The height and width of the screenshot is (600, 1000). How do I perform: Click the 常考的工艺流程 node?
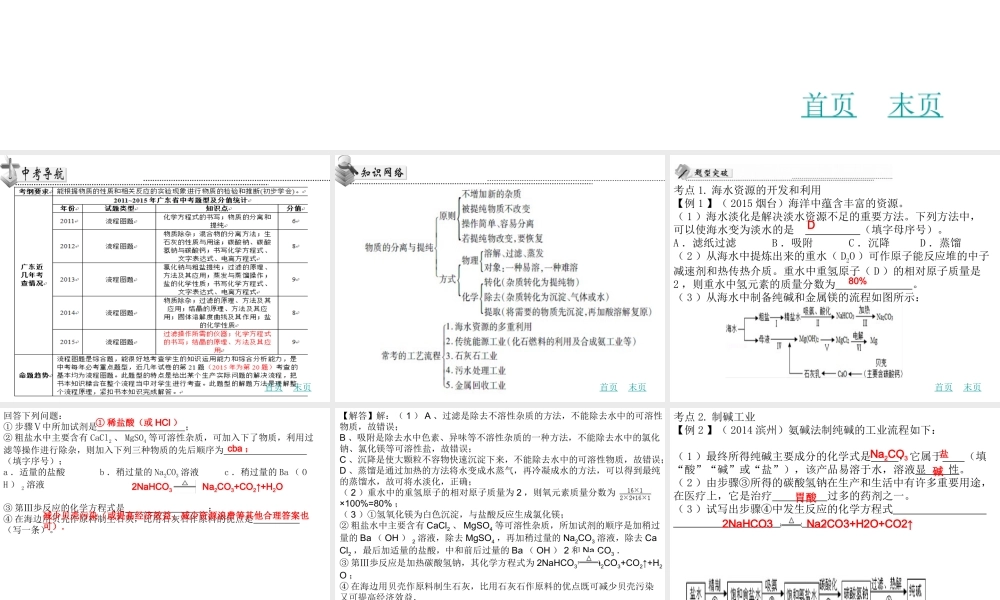411,356
